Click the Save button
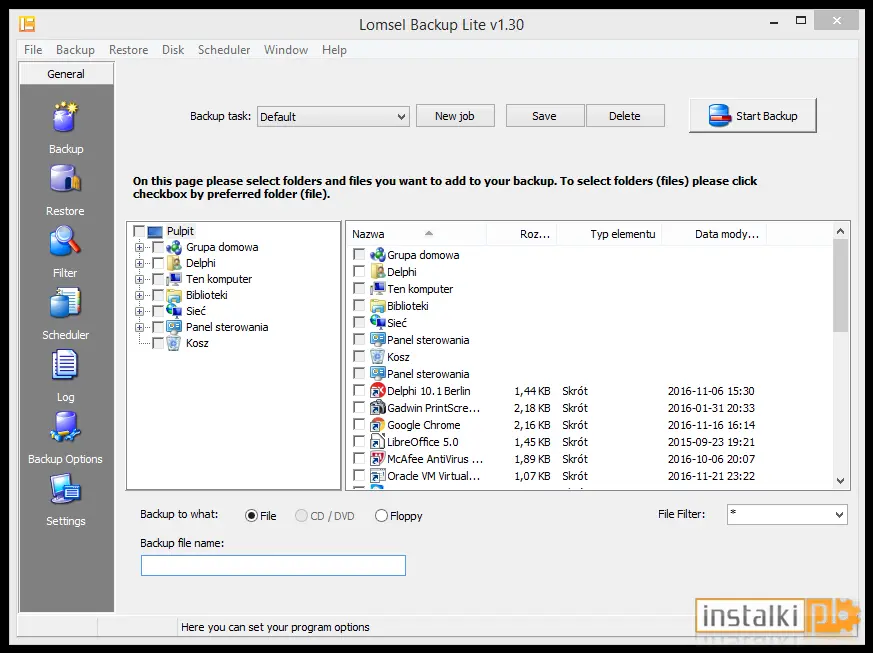 (x=545, y=116)
